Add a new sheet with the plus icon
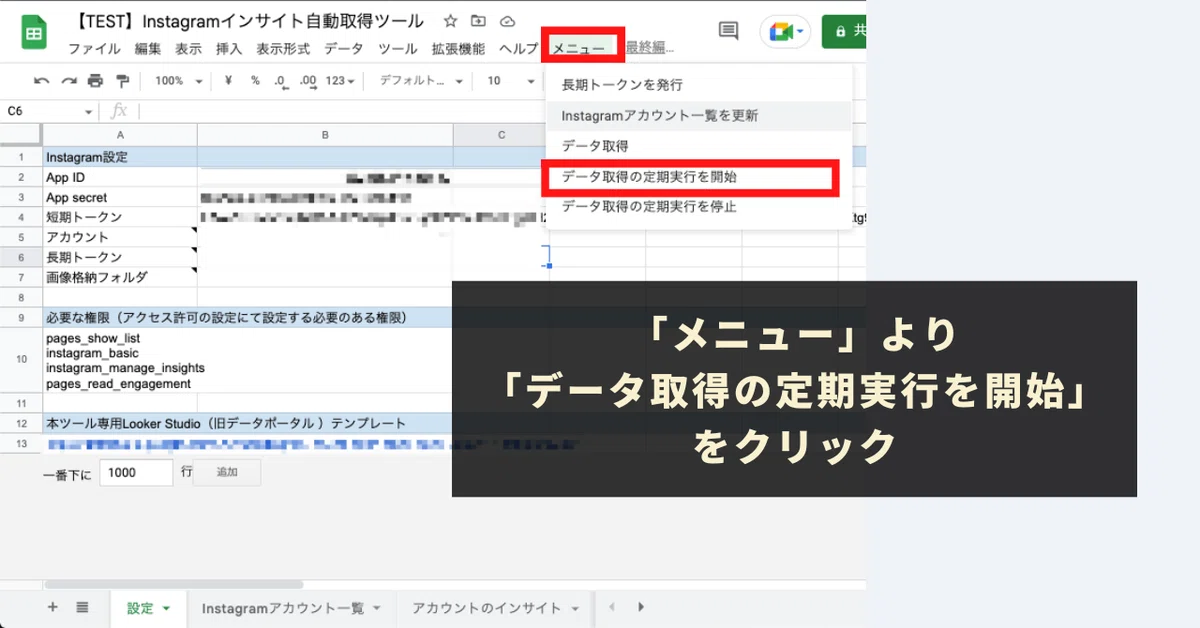The height and width of the screenshot is (628, 1200). 53,607
